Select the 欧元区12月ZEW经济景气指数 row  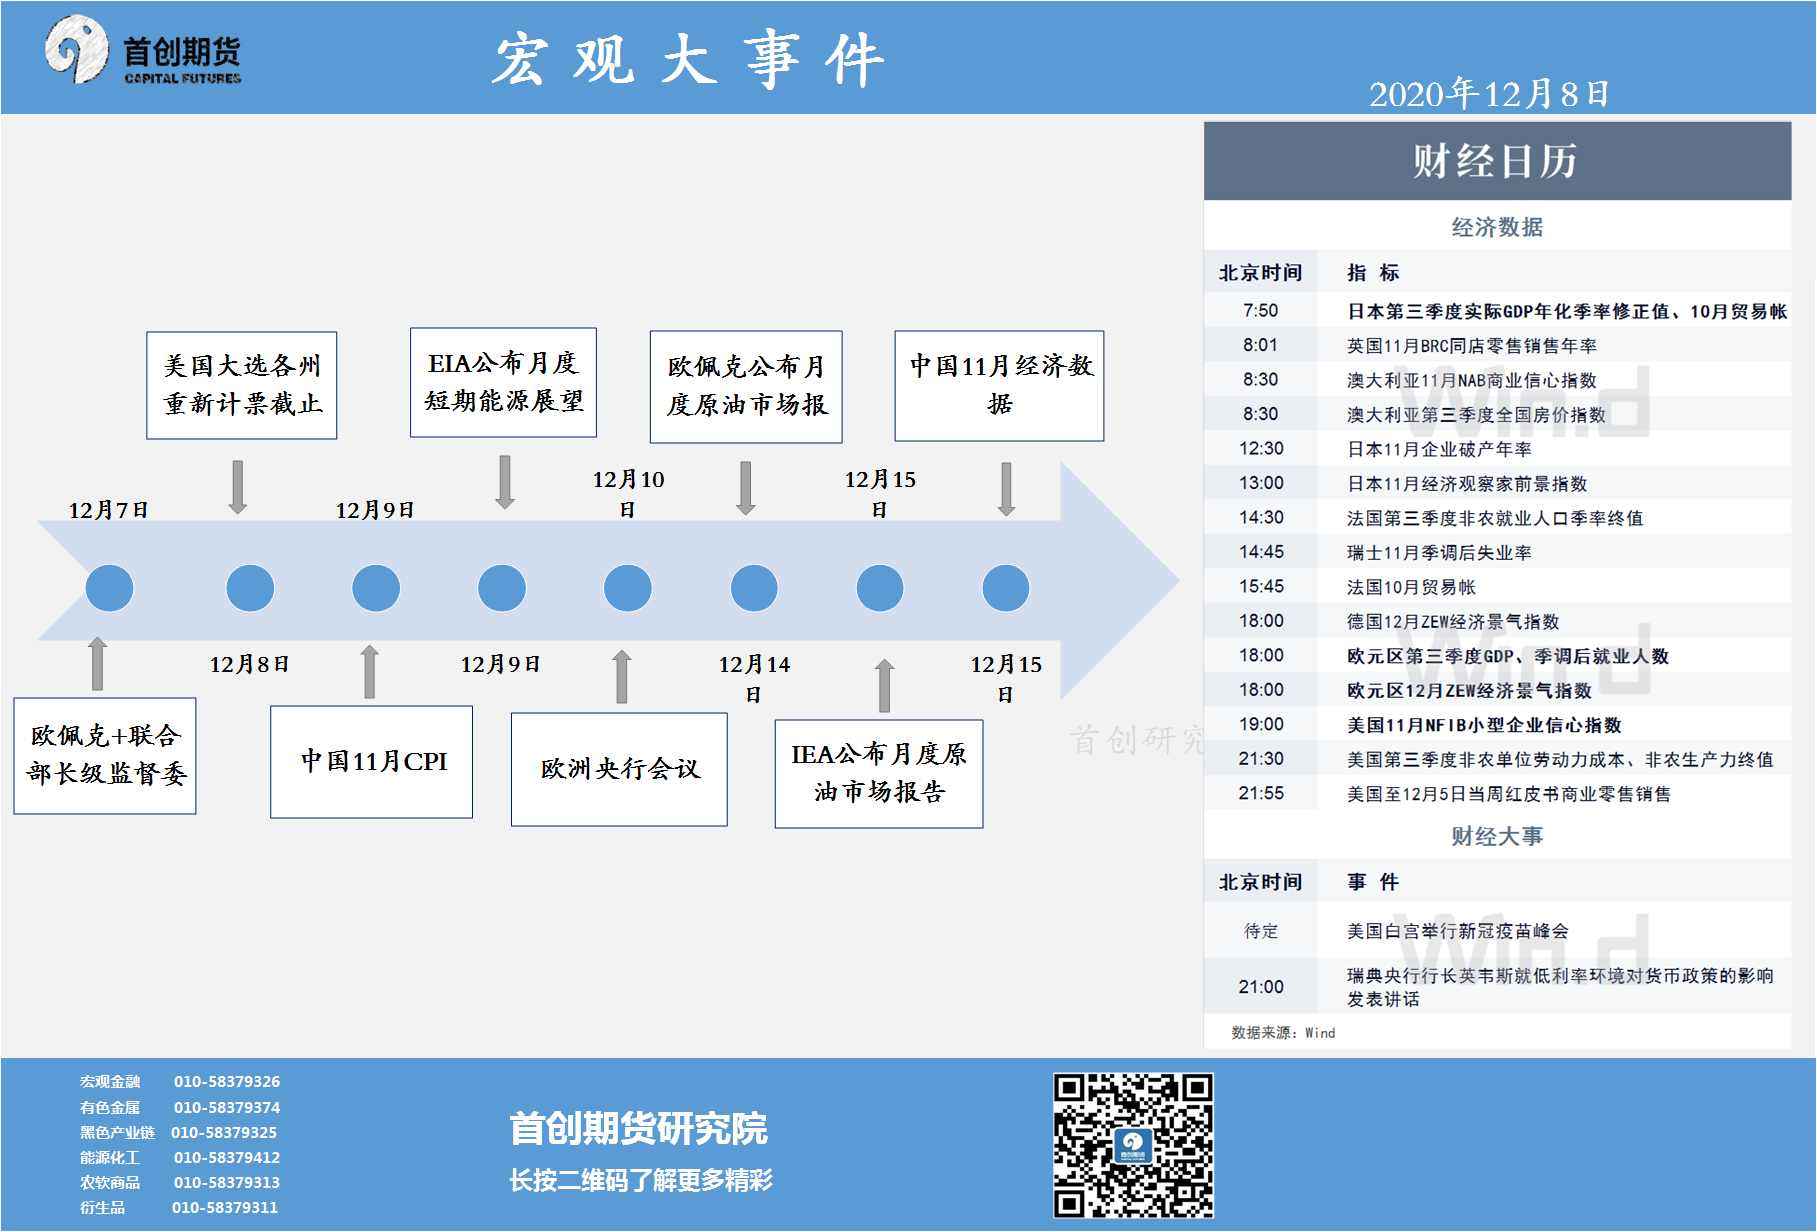(x=1497, y=690)
